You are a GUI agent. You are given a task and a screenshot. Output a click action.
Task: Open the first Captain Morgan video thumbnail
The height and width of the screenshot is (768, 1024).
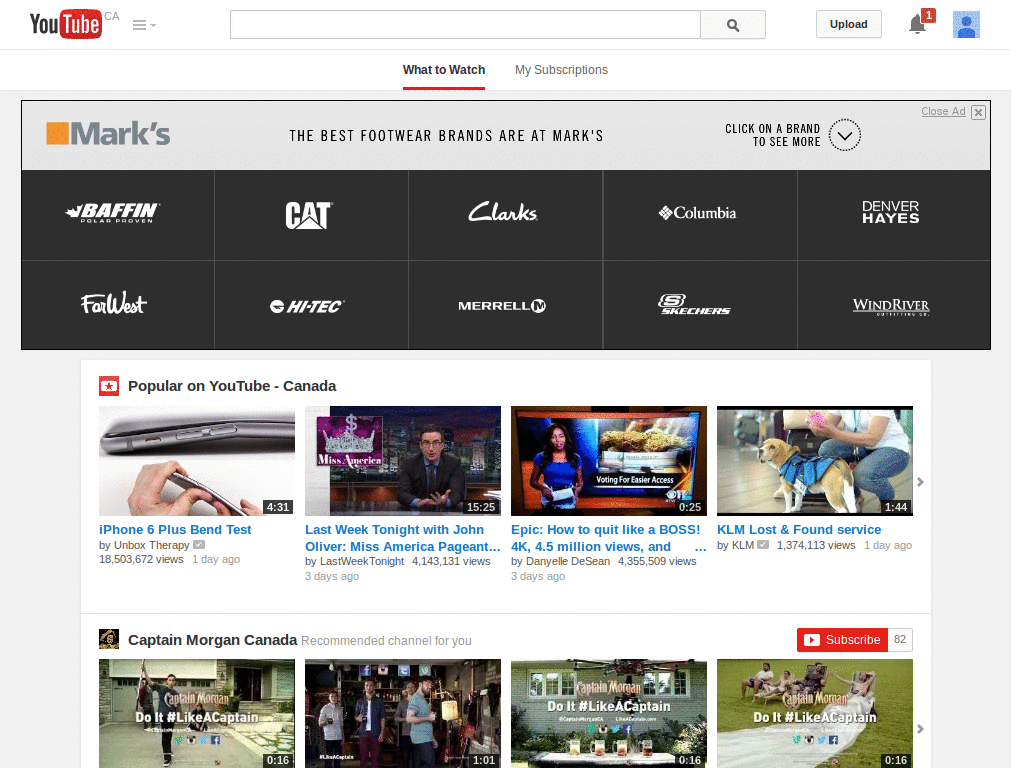pyautogui.click(x=197, y=713)
